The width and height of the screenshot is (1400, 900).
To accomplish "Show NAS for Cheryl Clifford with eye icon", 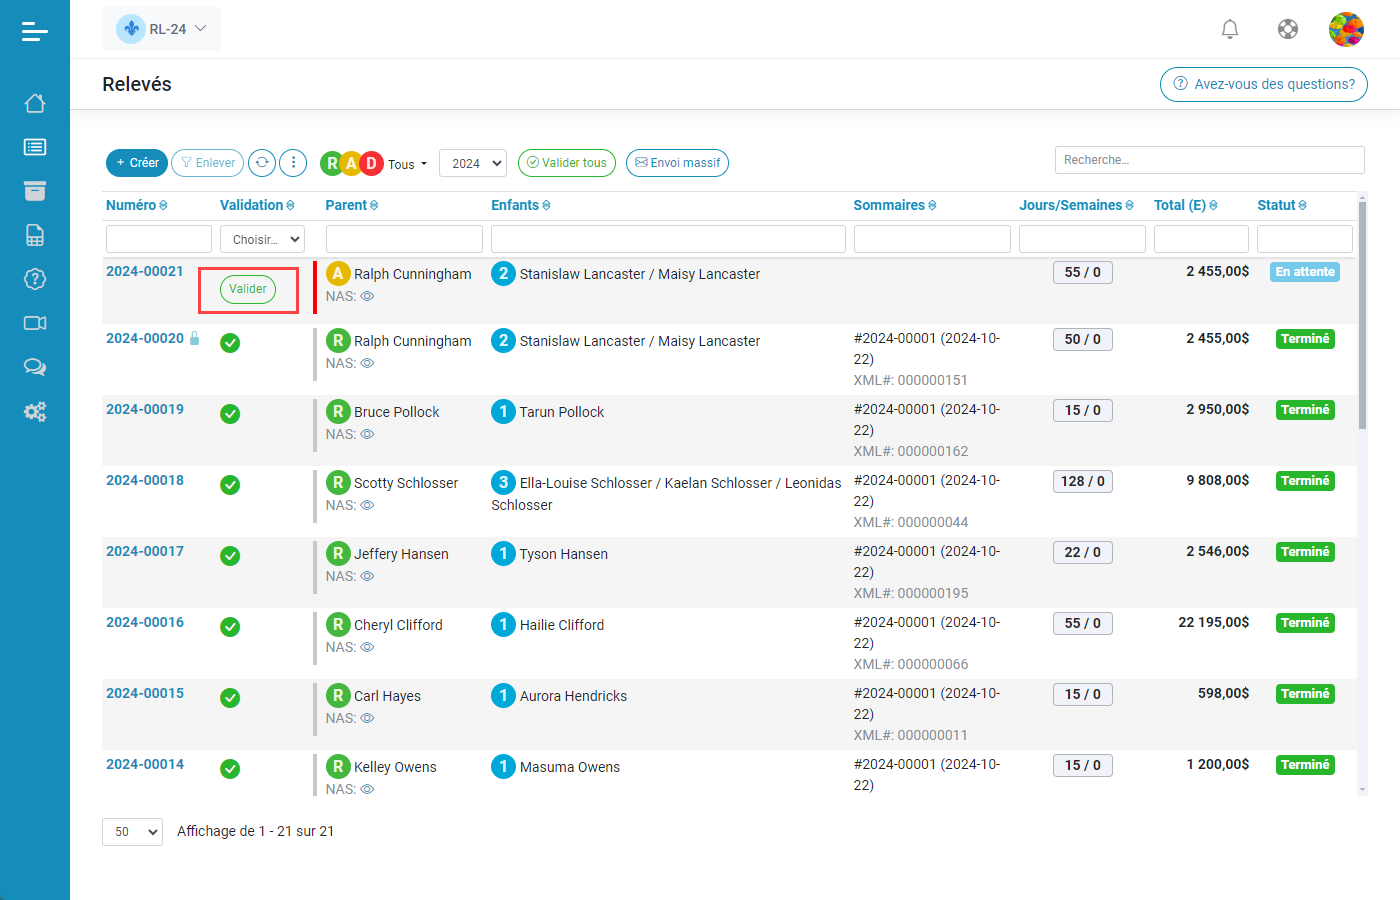I will (367, 648).
